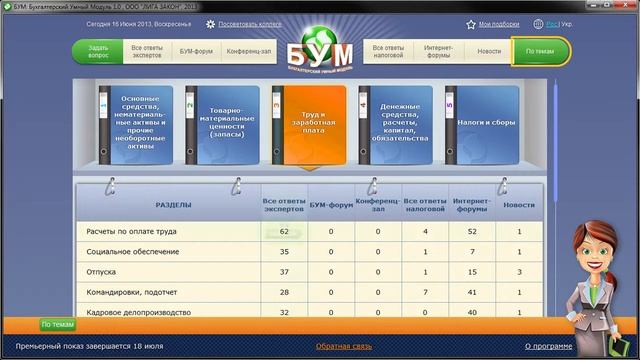Select row Кадровое делопроизводство

[x=310, y=310]
